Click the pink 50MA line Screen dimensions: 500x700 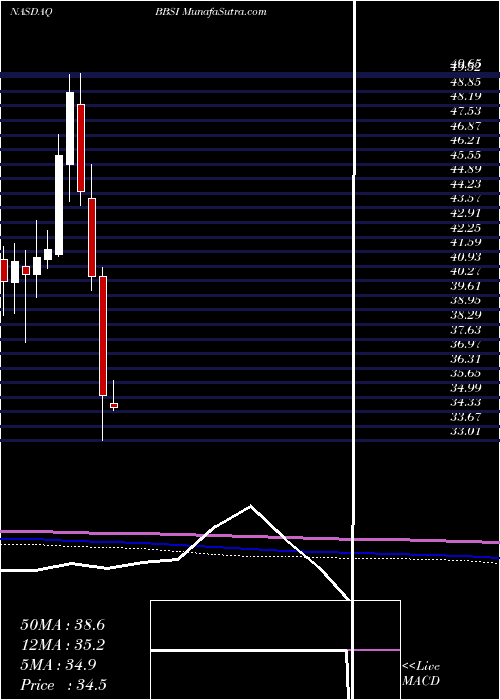250,536
